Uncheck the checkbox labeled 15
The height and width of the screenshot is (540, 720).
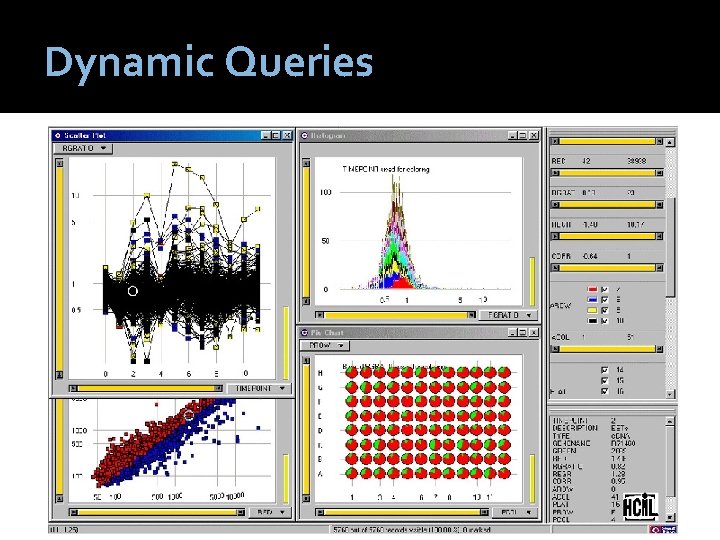tap(605, 380)
